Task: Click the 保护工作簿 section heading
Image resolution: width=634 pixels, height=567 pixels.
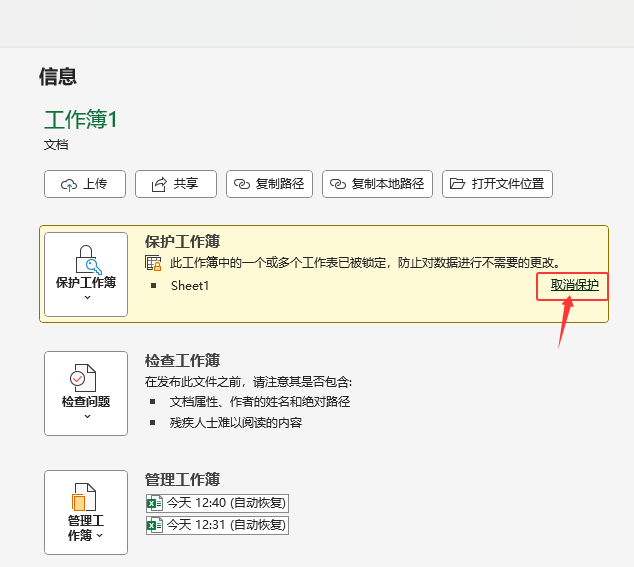Action: [182, 241]
